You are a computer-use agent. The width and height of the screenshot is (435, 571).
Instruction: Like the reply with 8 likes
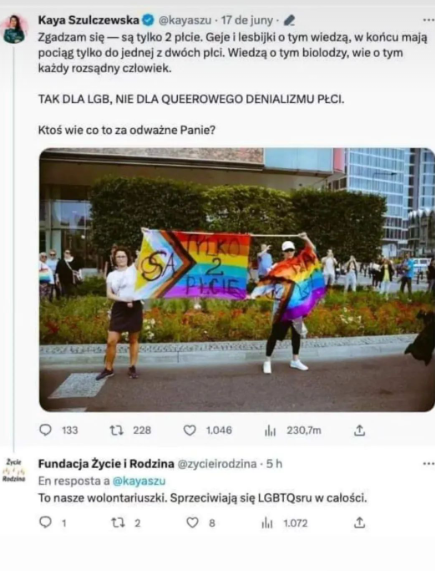[x=192, y=523]
